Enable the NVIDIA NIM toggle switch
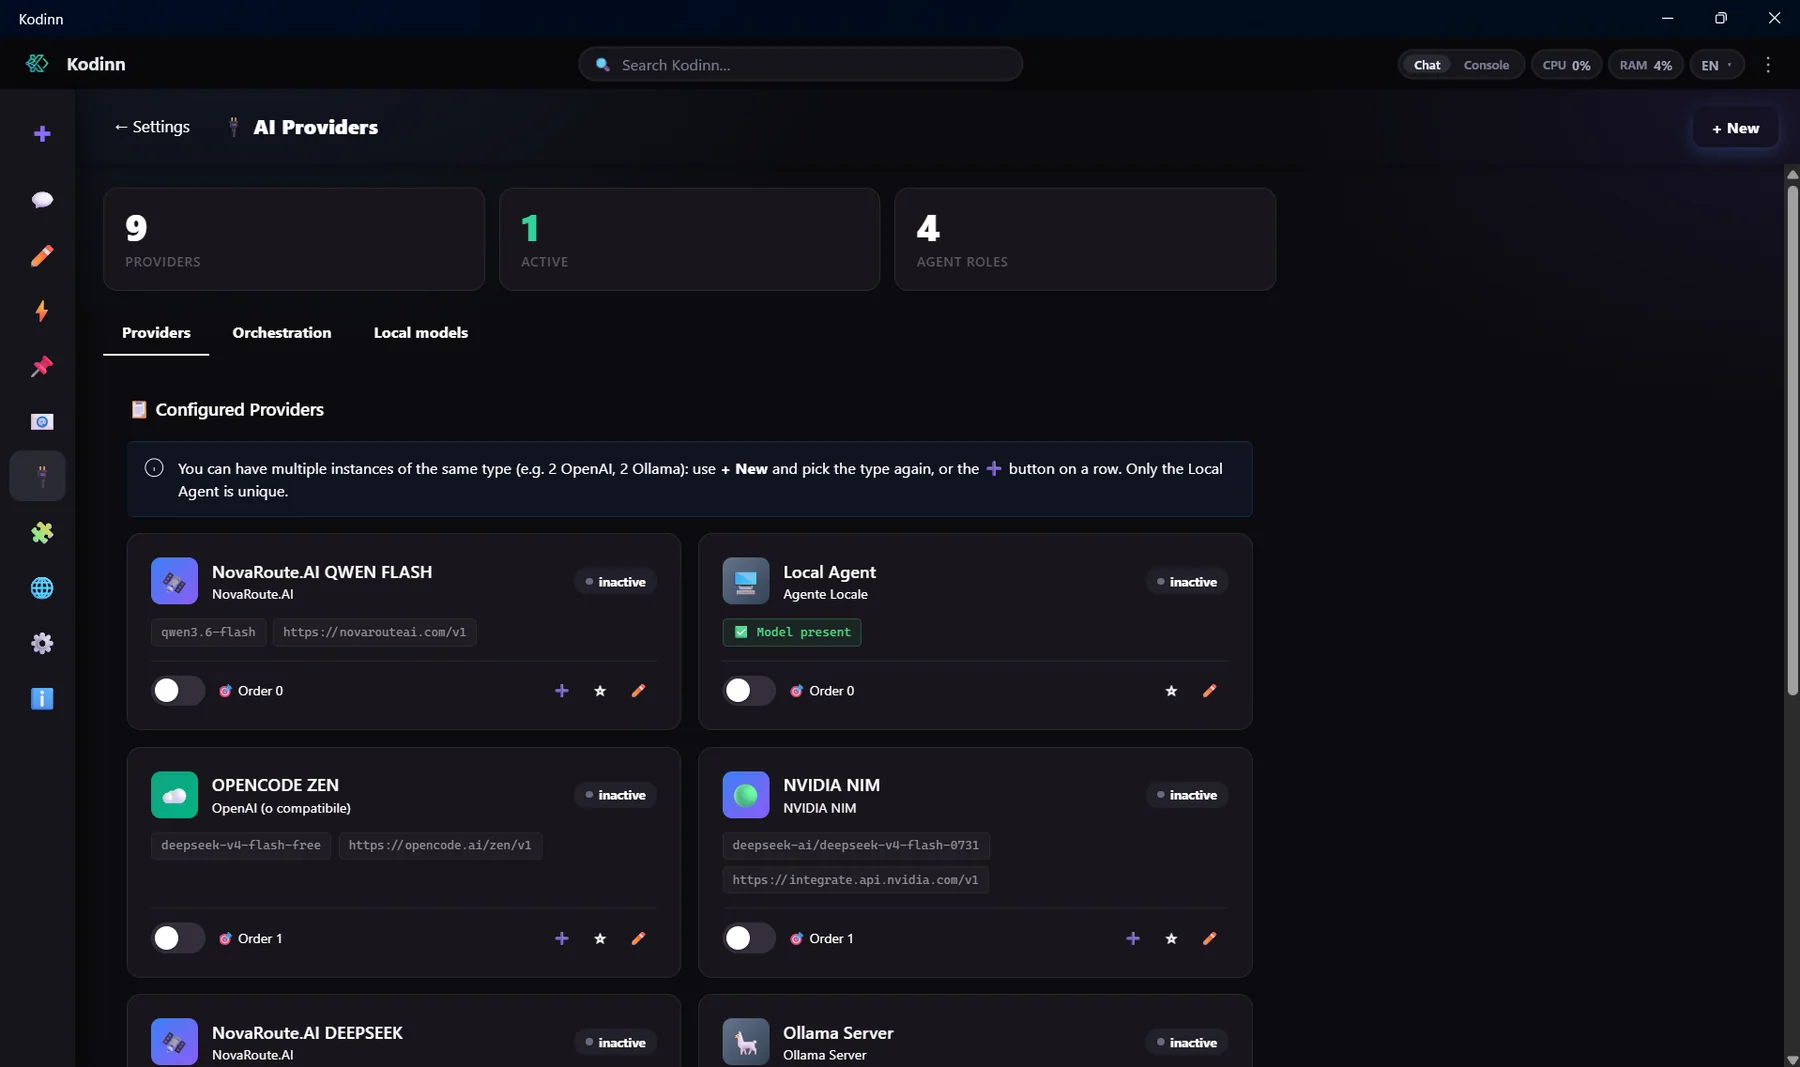 tap(749, 938)
